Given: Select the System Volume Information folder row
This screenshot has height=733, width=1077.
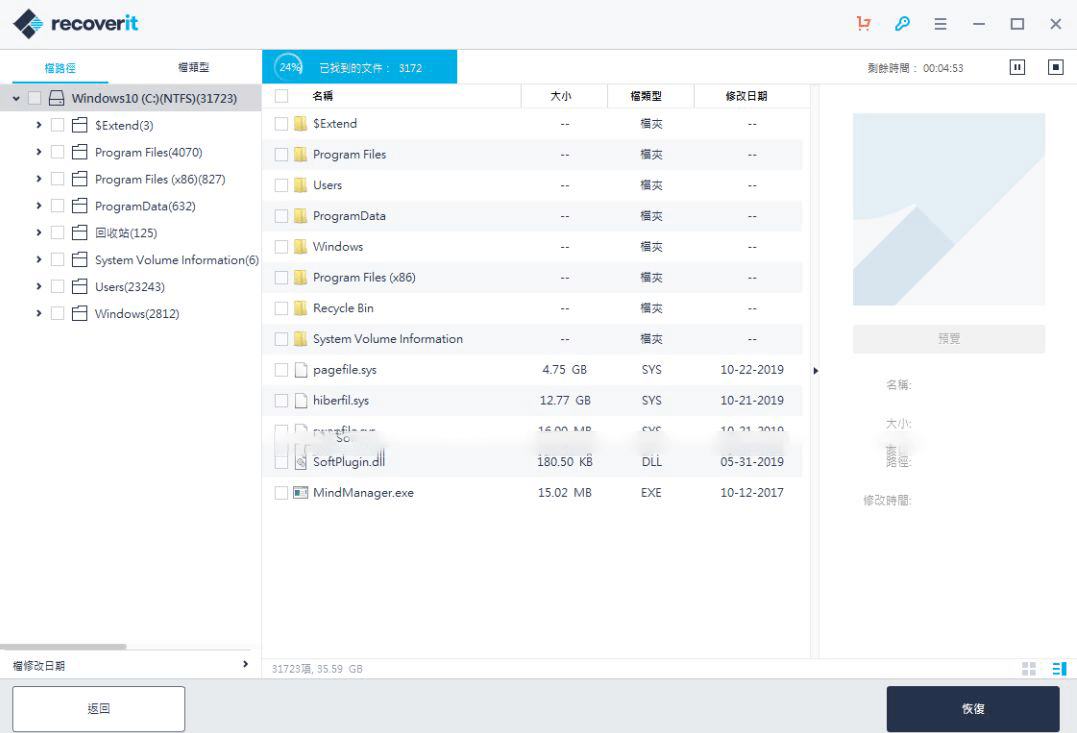Looking at the screenshot, I should coord(532,339).
